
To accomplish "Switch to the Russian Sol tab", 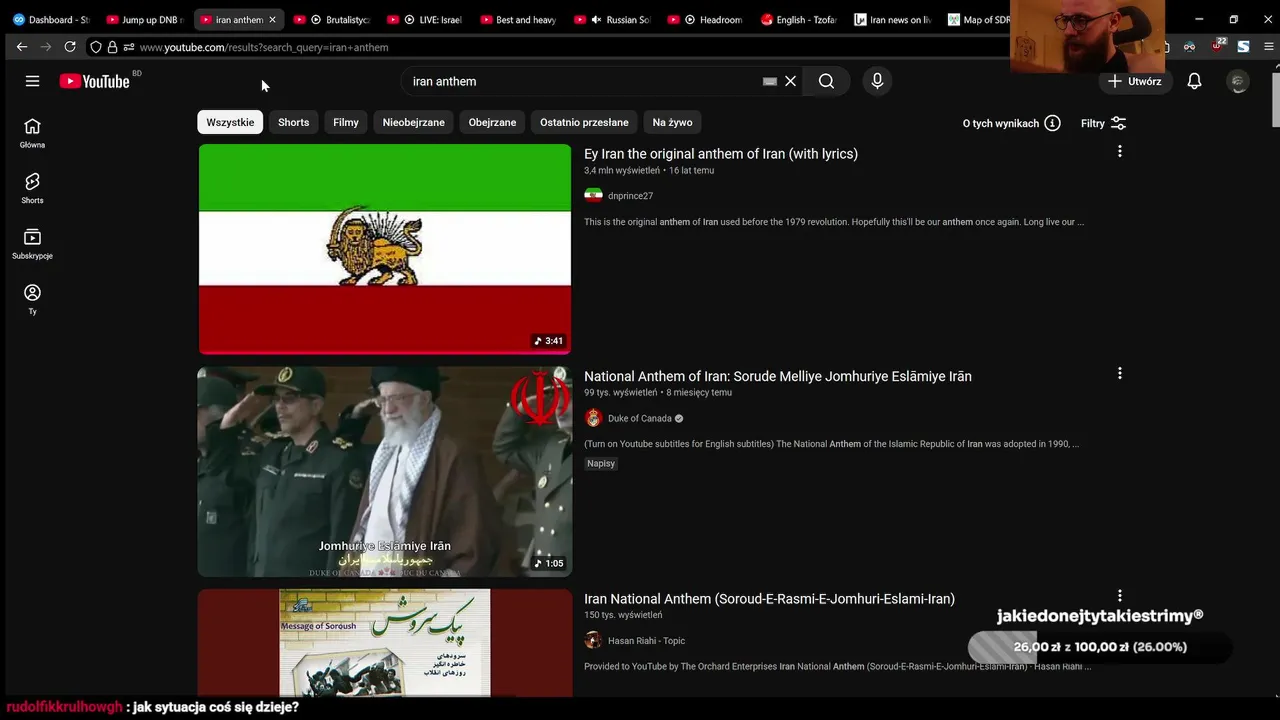I will (x=613, y=20).
